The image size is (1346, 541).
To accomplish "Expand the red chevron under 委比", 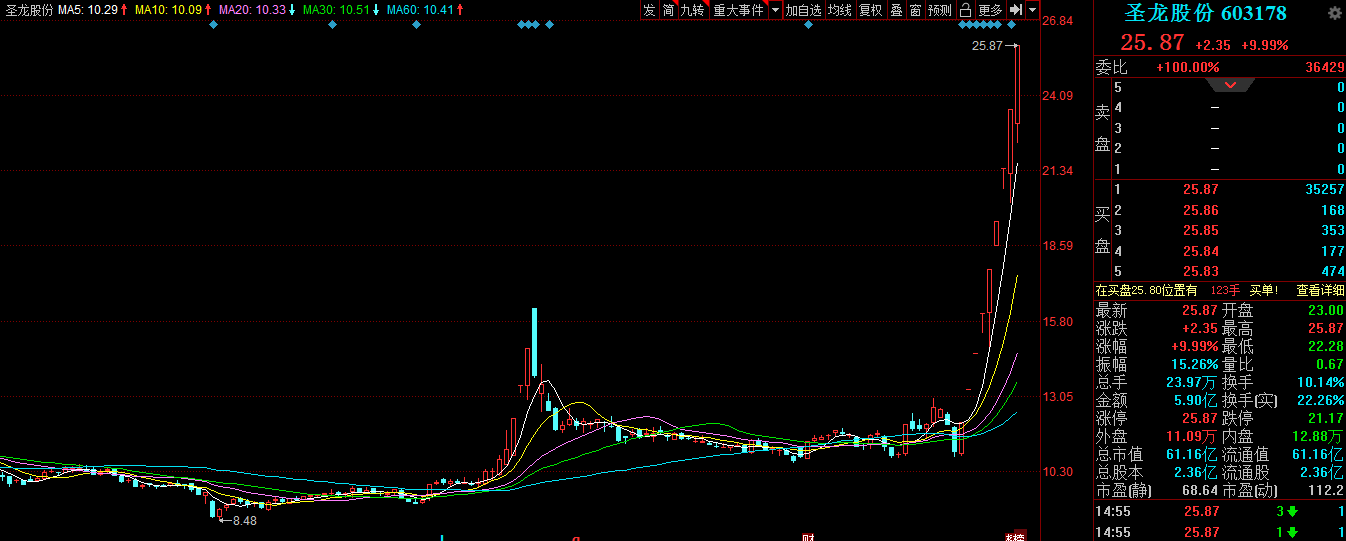I will click(x=1232, y=85).
